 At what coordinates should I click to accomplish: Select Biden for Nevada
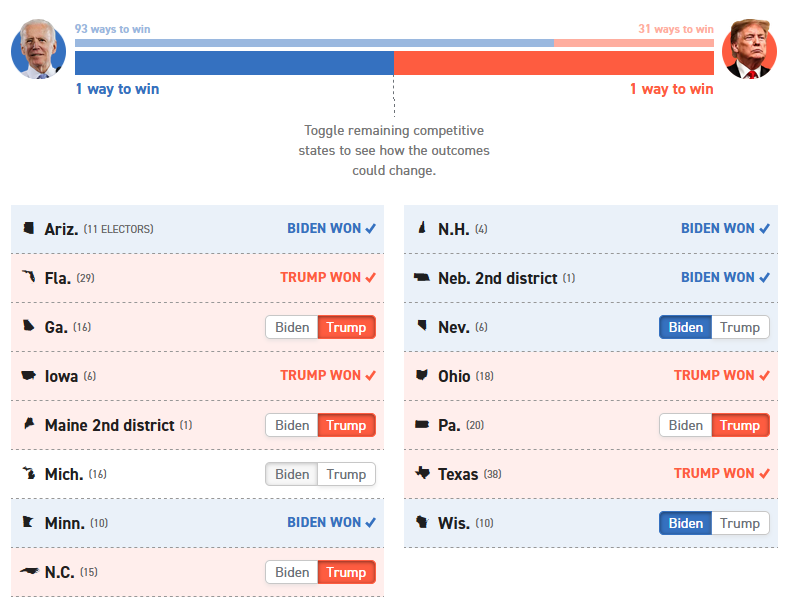click(685, 327)
